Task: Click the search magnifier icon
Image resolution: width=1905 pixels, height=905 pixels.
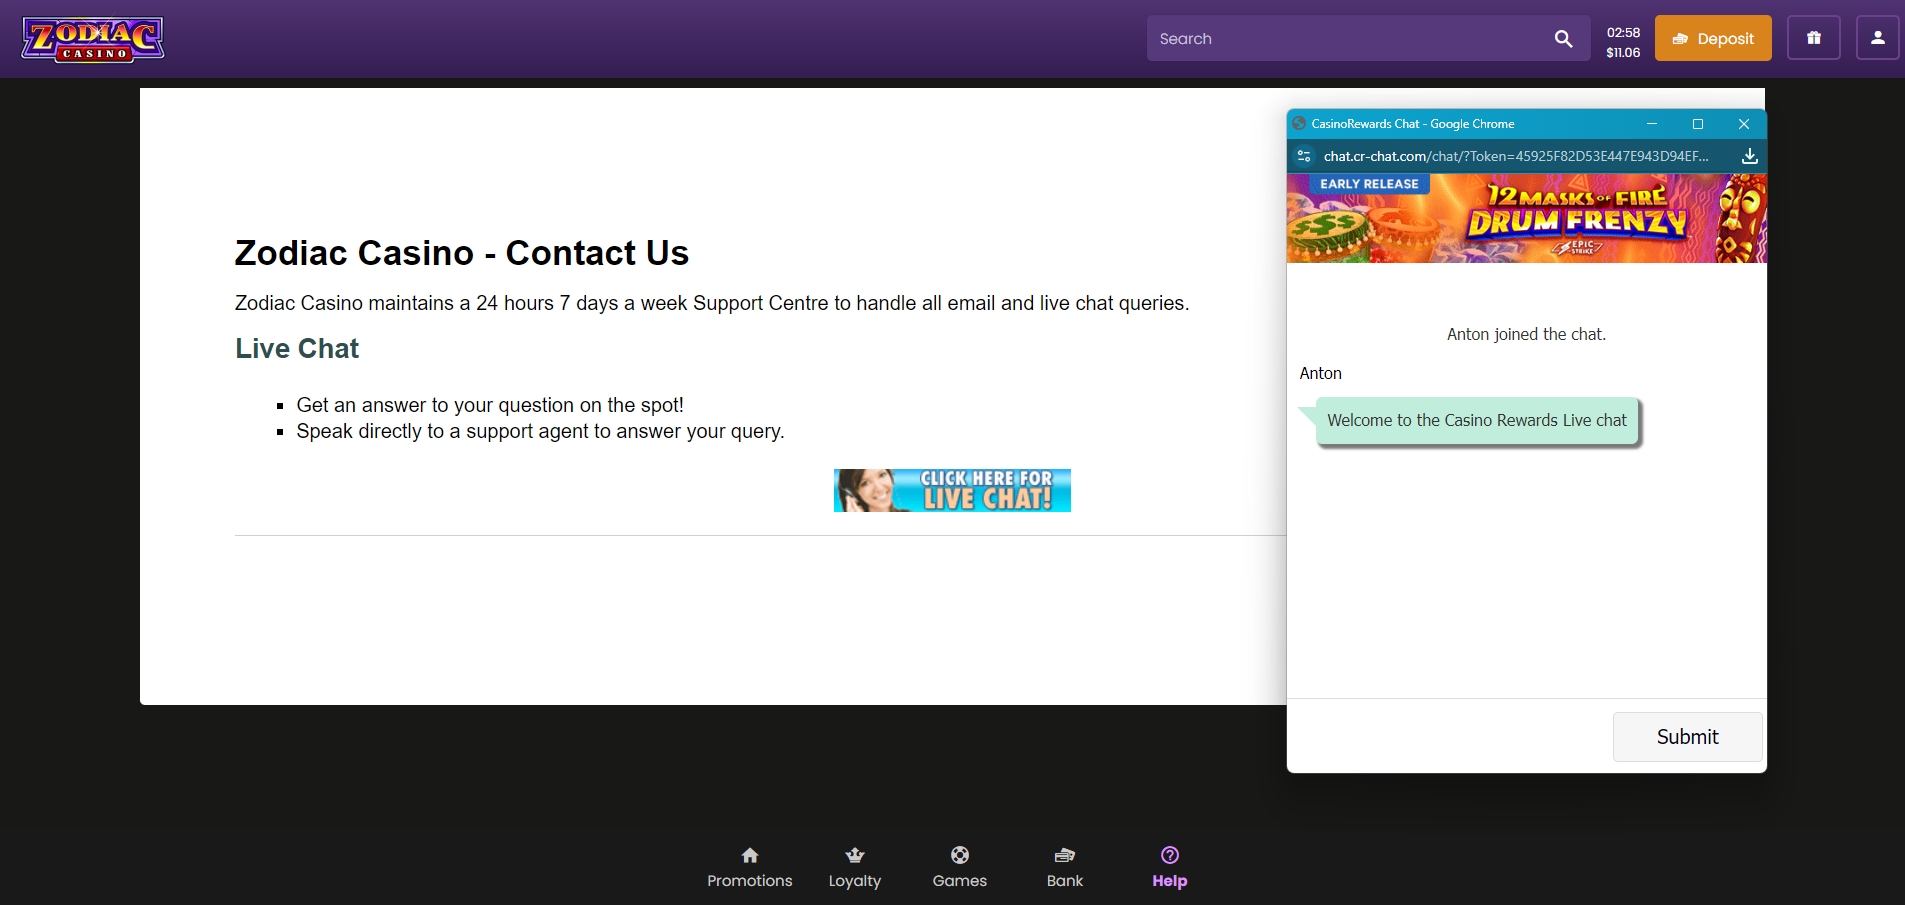Action: [1564, 39]
